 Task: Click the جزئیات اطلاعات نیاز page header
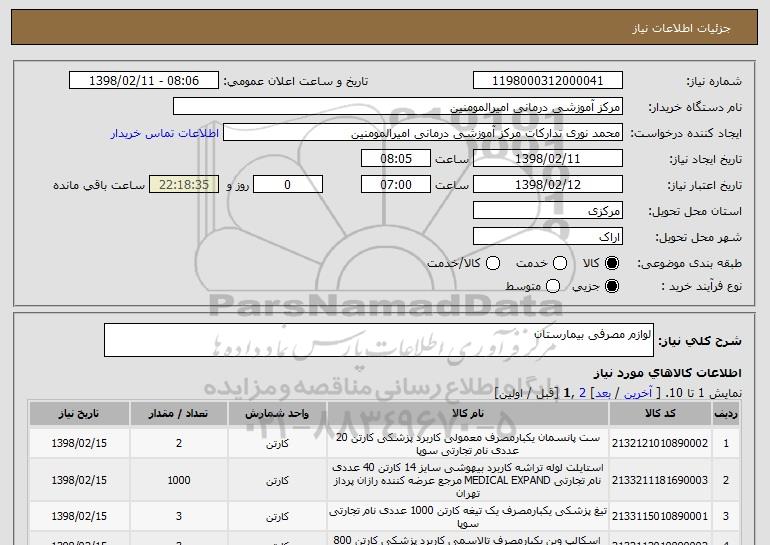[x=681, y=28]
